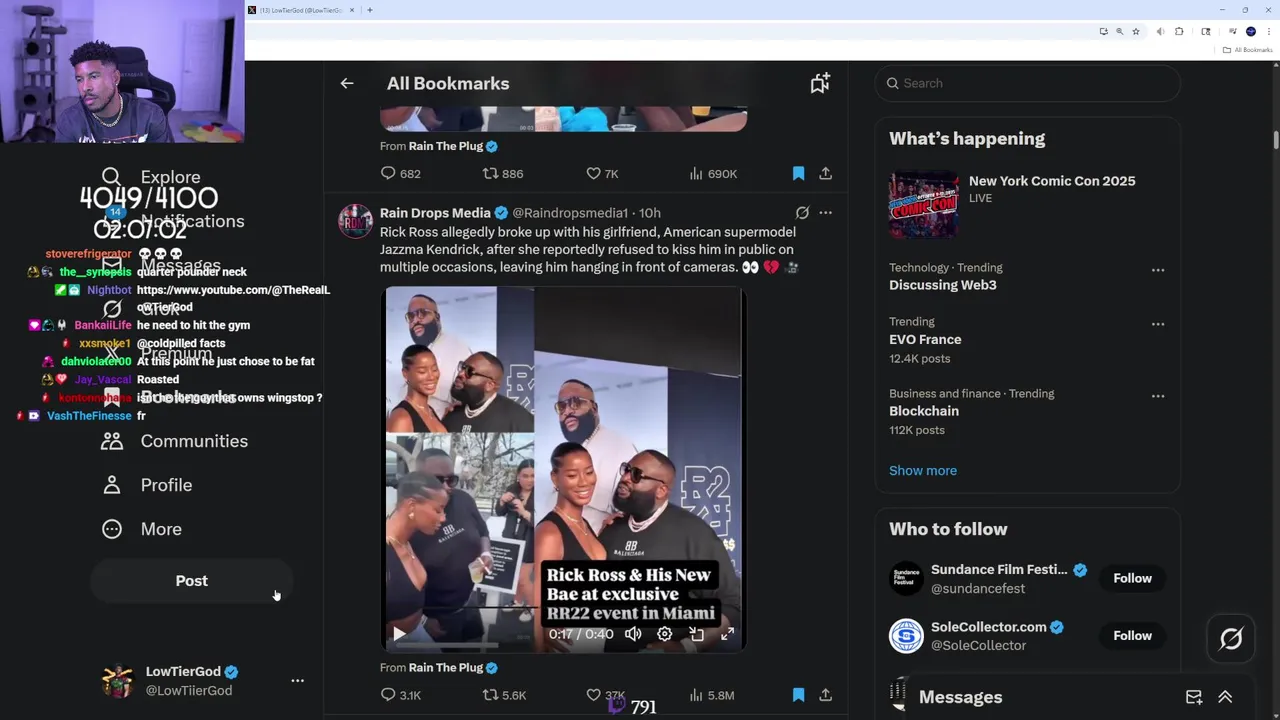Open the browser profile avatar
The height and width of the screenshot is (720, 1280).
(1250, 32)
